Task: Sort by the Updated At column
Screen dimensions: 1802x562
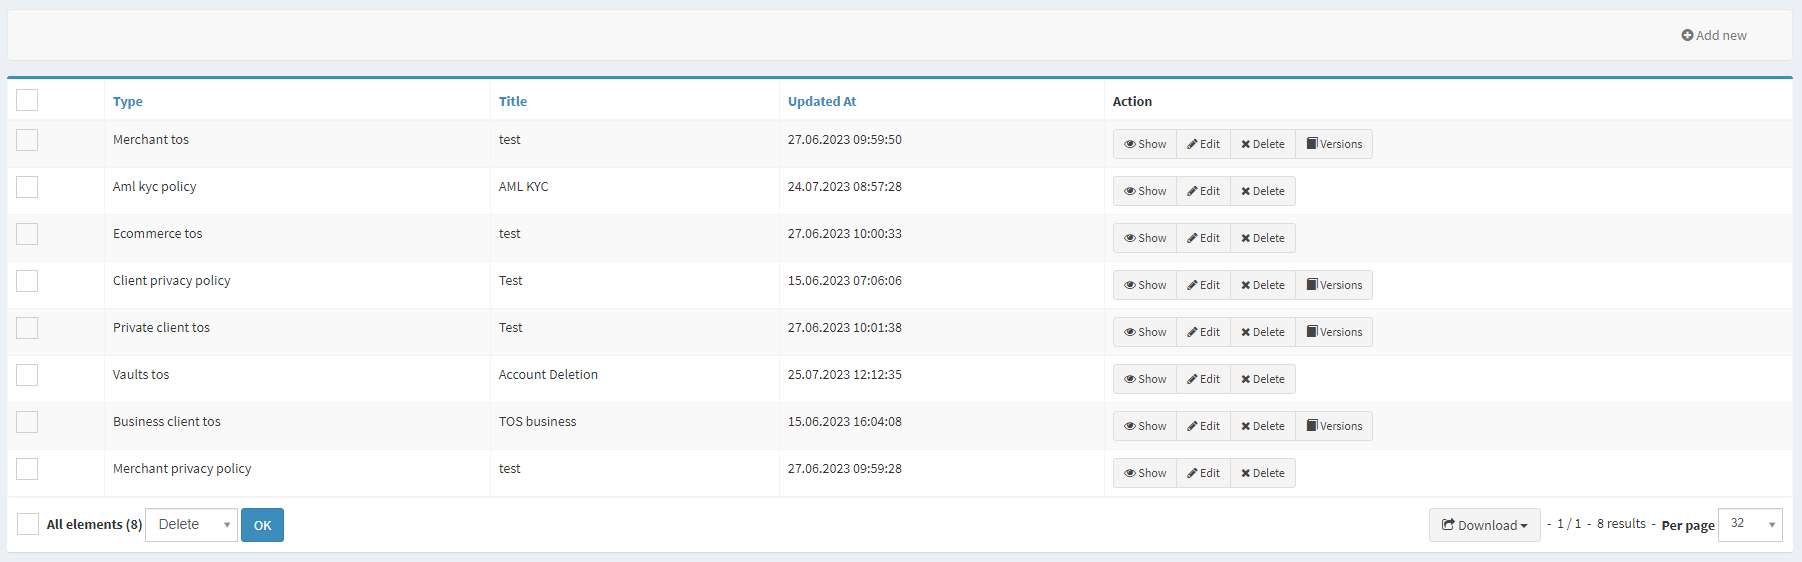Action: click(x=821, y=102)
